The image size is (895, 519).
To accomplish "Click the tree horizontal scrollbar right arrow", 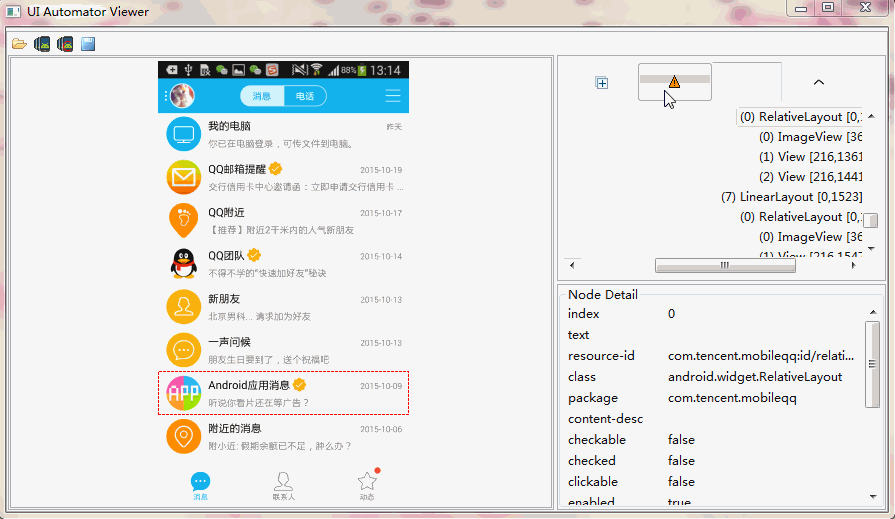I will click(x=854, y=265).
